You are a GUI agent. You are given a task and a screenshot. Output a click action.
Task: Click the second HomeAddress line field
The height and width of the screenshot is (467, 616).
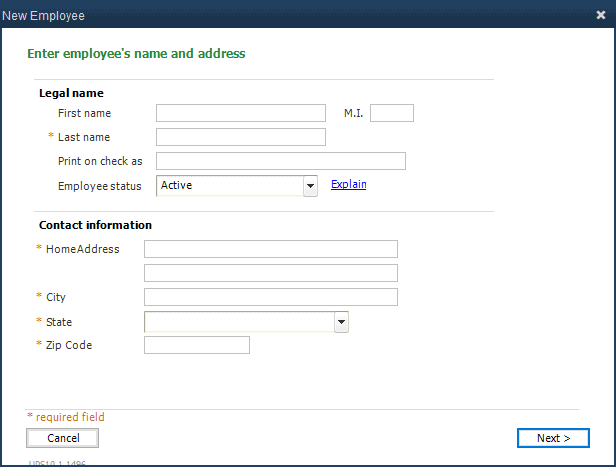pyautogui.click(x=271, y=273)
